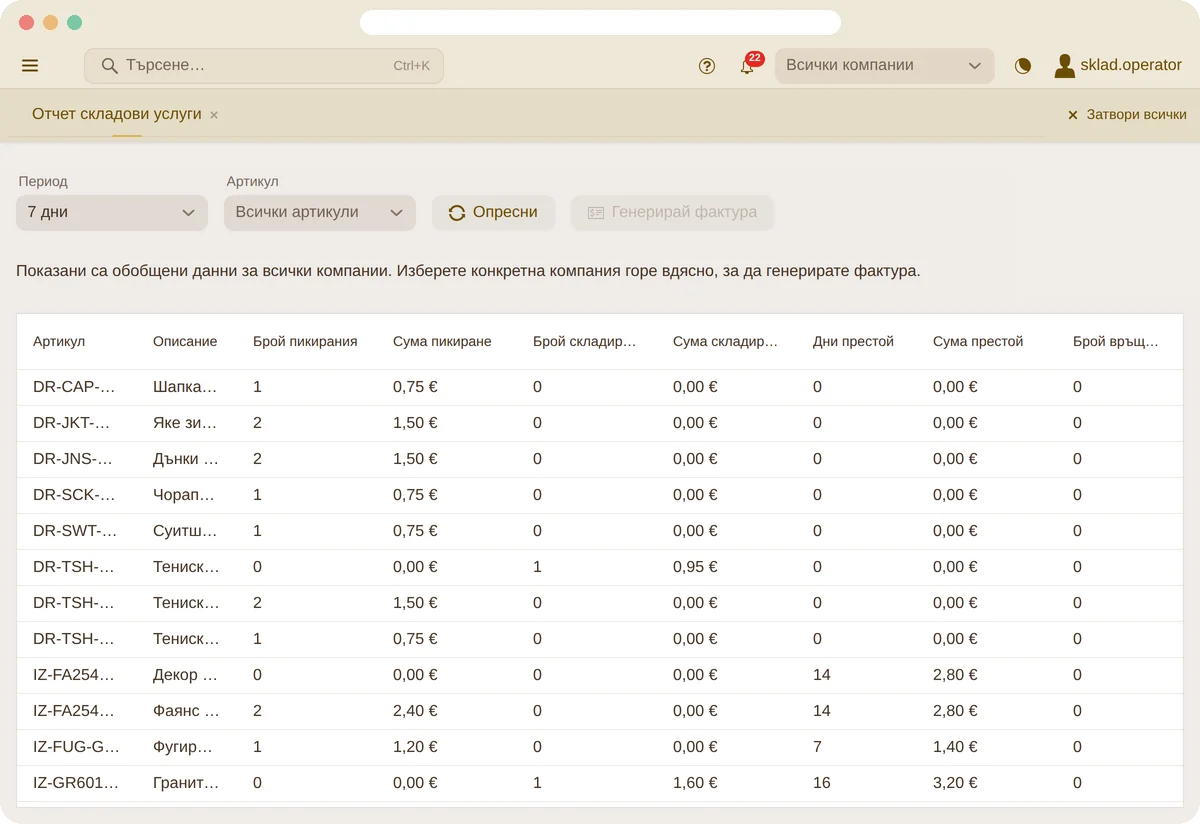Open the sklad.operator user profile
This screenshot has width=1200, height=824.
tap(1118, 66)
